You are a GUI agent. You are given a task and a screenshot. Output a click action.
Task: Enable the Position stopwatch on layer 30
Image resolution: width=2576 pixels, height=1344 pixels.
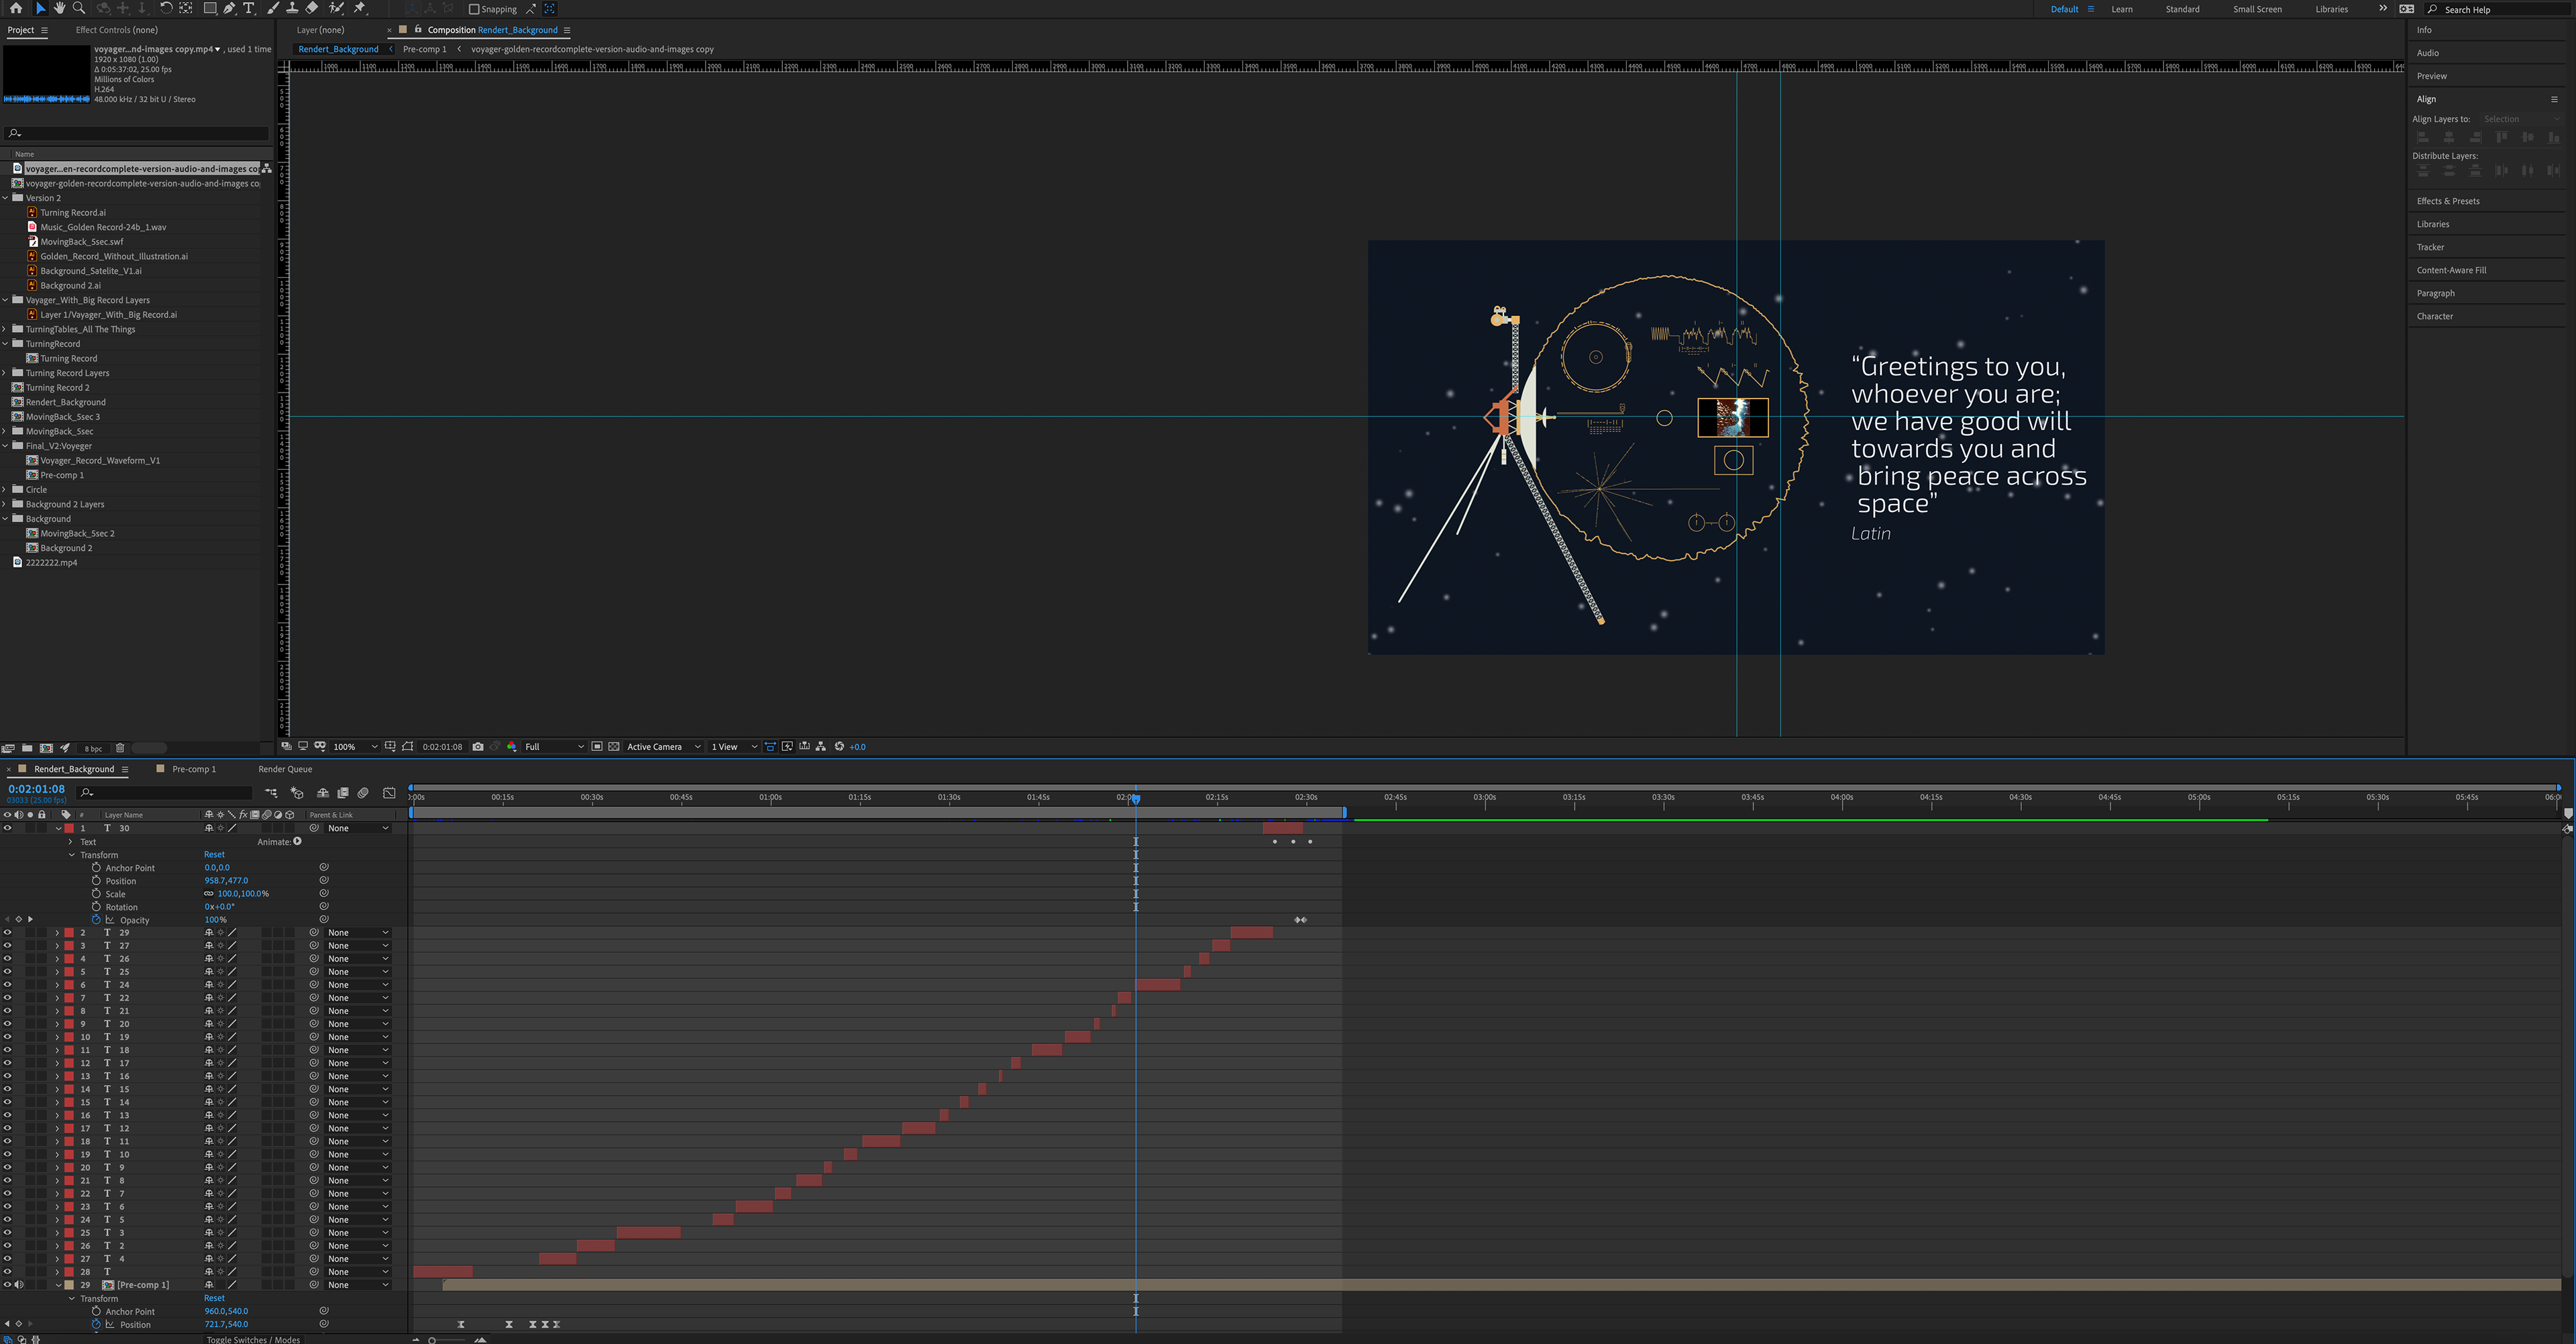tap(96, 881)
